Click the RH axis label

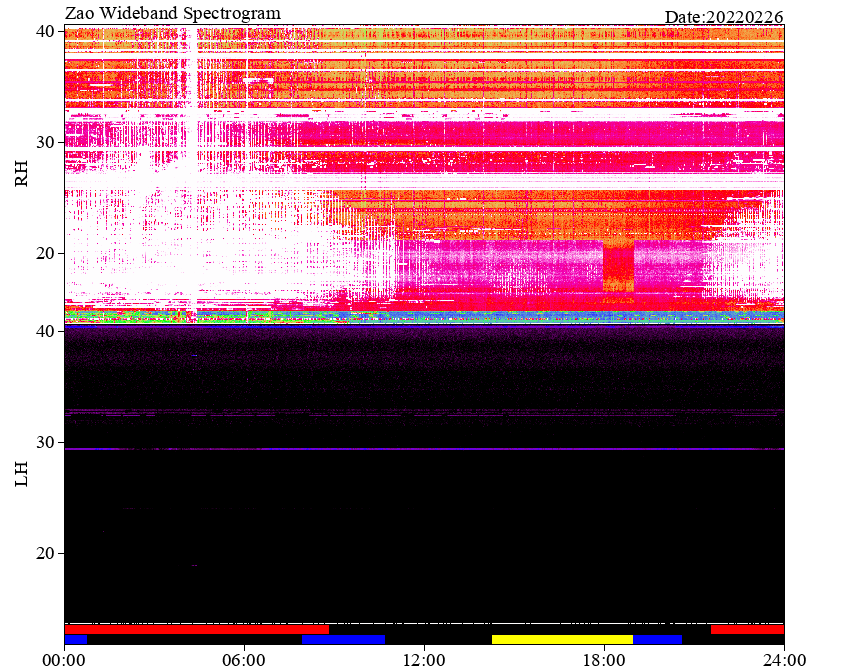(x=21, y=174)
